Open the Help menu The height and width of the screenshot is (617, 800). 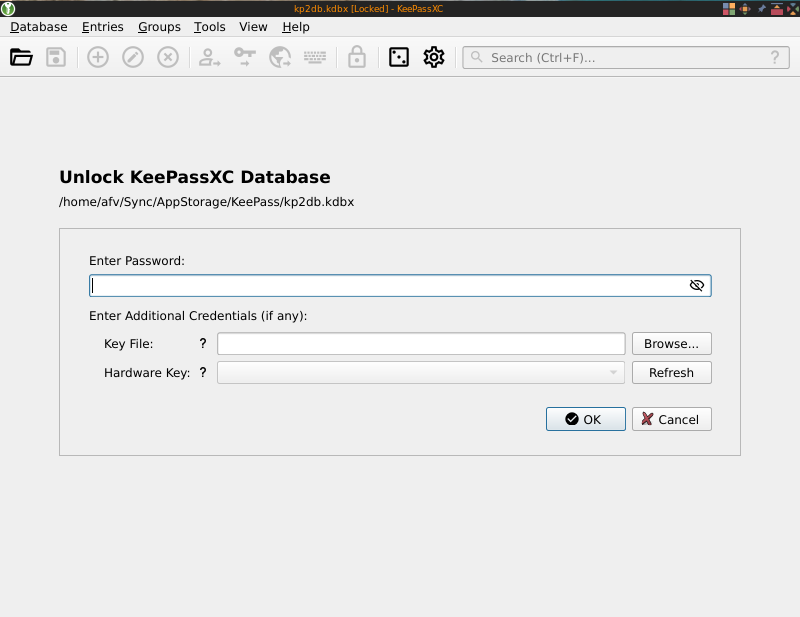(296, 27)
